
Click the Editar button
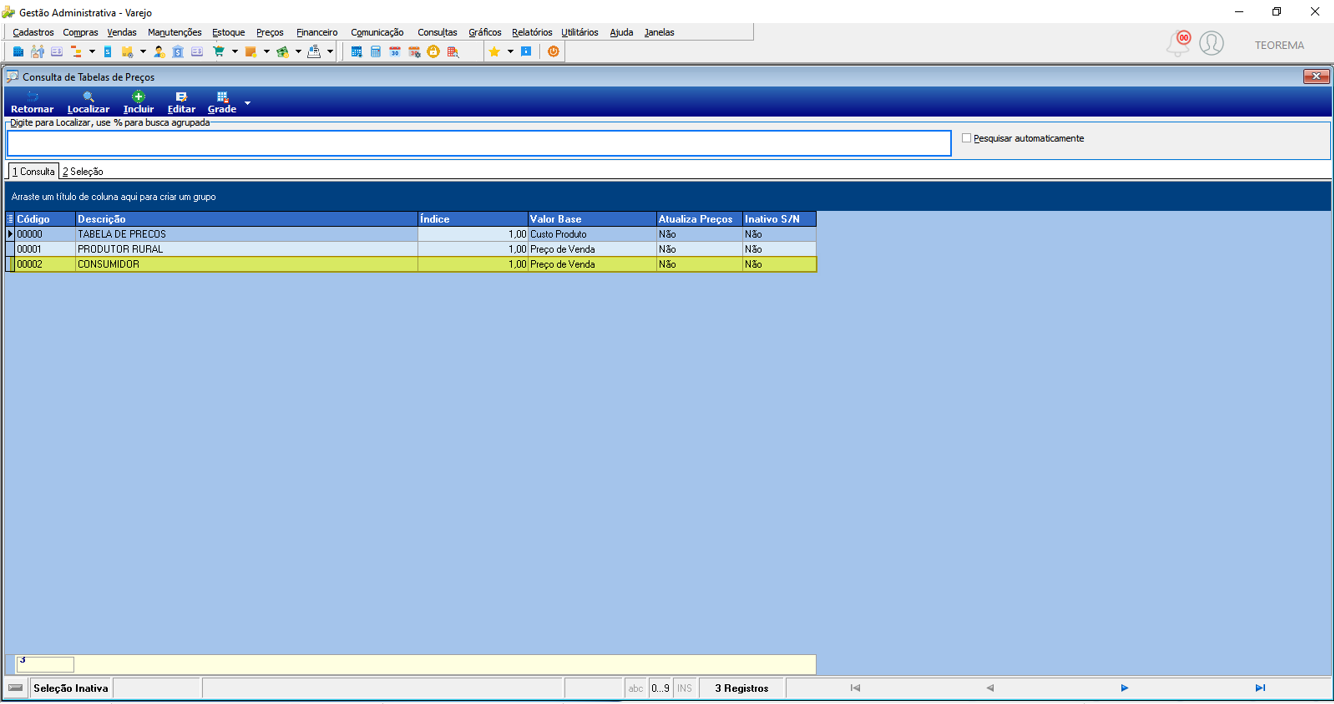(x=181, y=102)
